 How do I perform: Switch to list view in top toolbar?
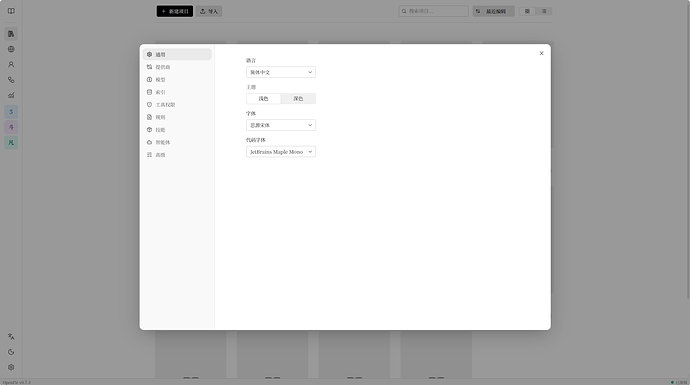[x=544, y=11]
